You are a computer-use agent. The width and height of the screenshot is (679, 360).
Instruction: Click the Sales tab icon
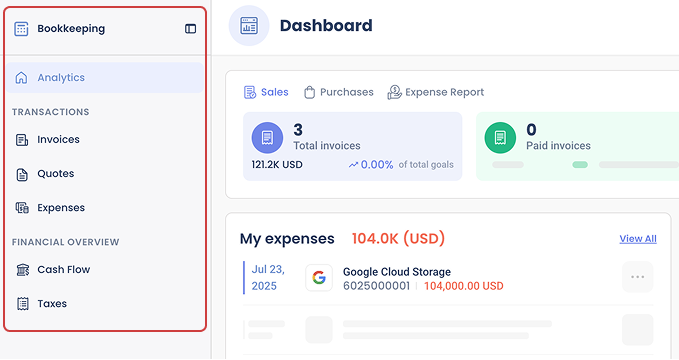[x=250, y=92]
